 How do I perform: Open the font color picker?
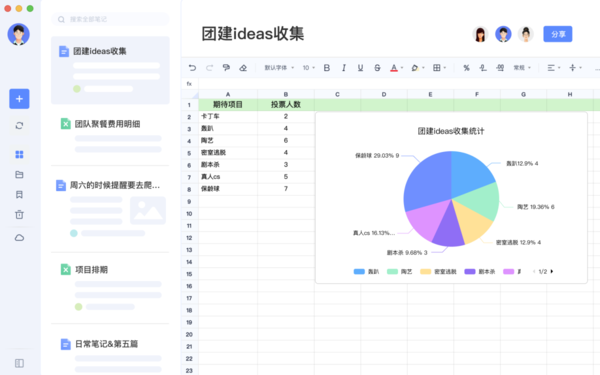tap(396, 68)
